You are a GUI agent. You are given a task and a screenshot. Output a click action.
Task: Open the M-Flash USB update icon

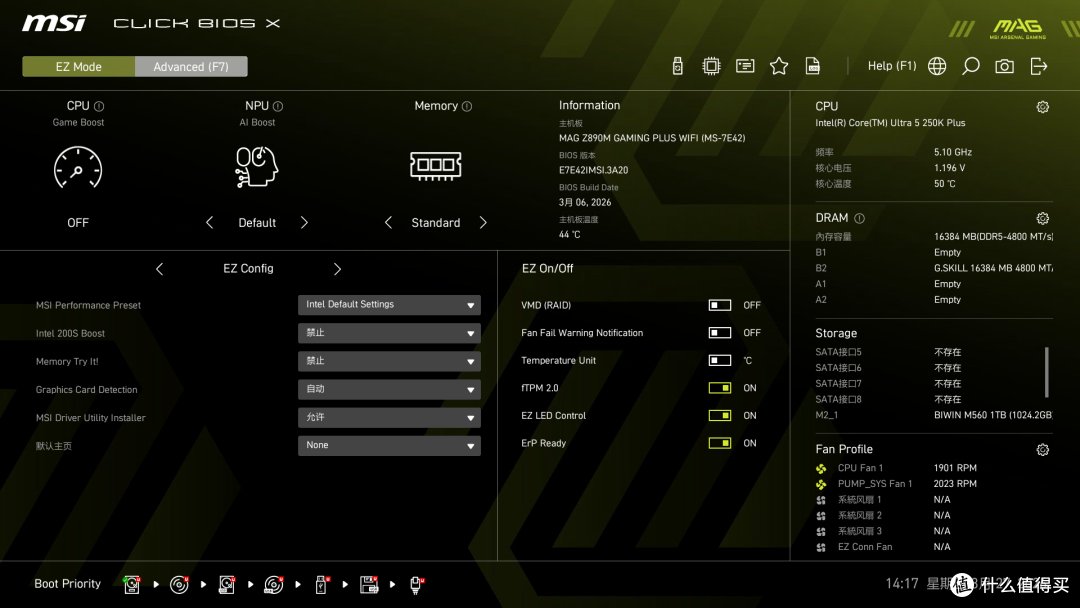coord(677,66)
